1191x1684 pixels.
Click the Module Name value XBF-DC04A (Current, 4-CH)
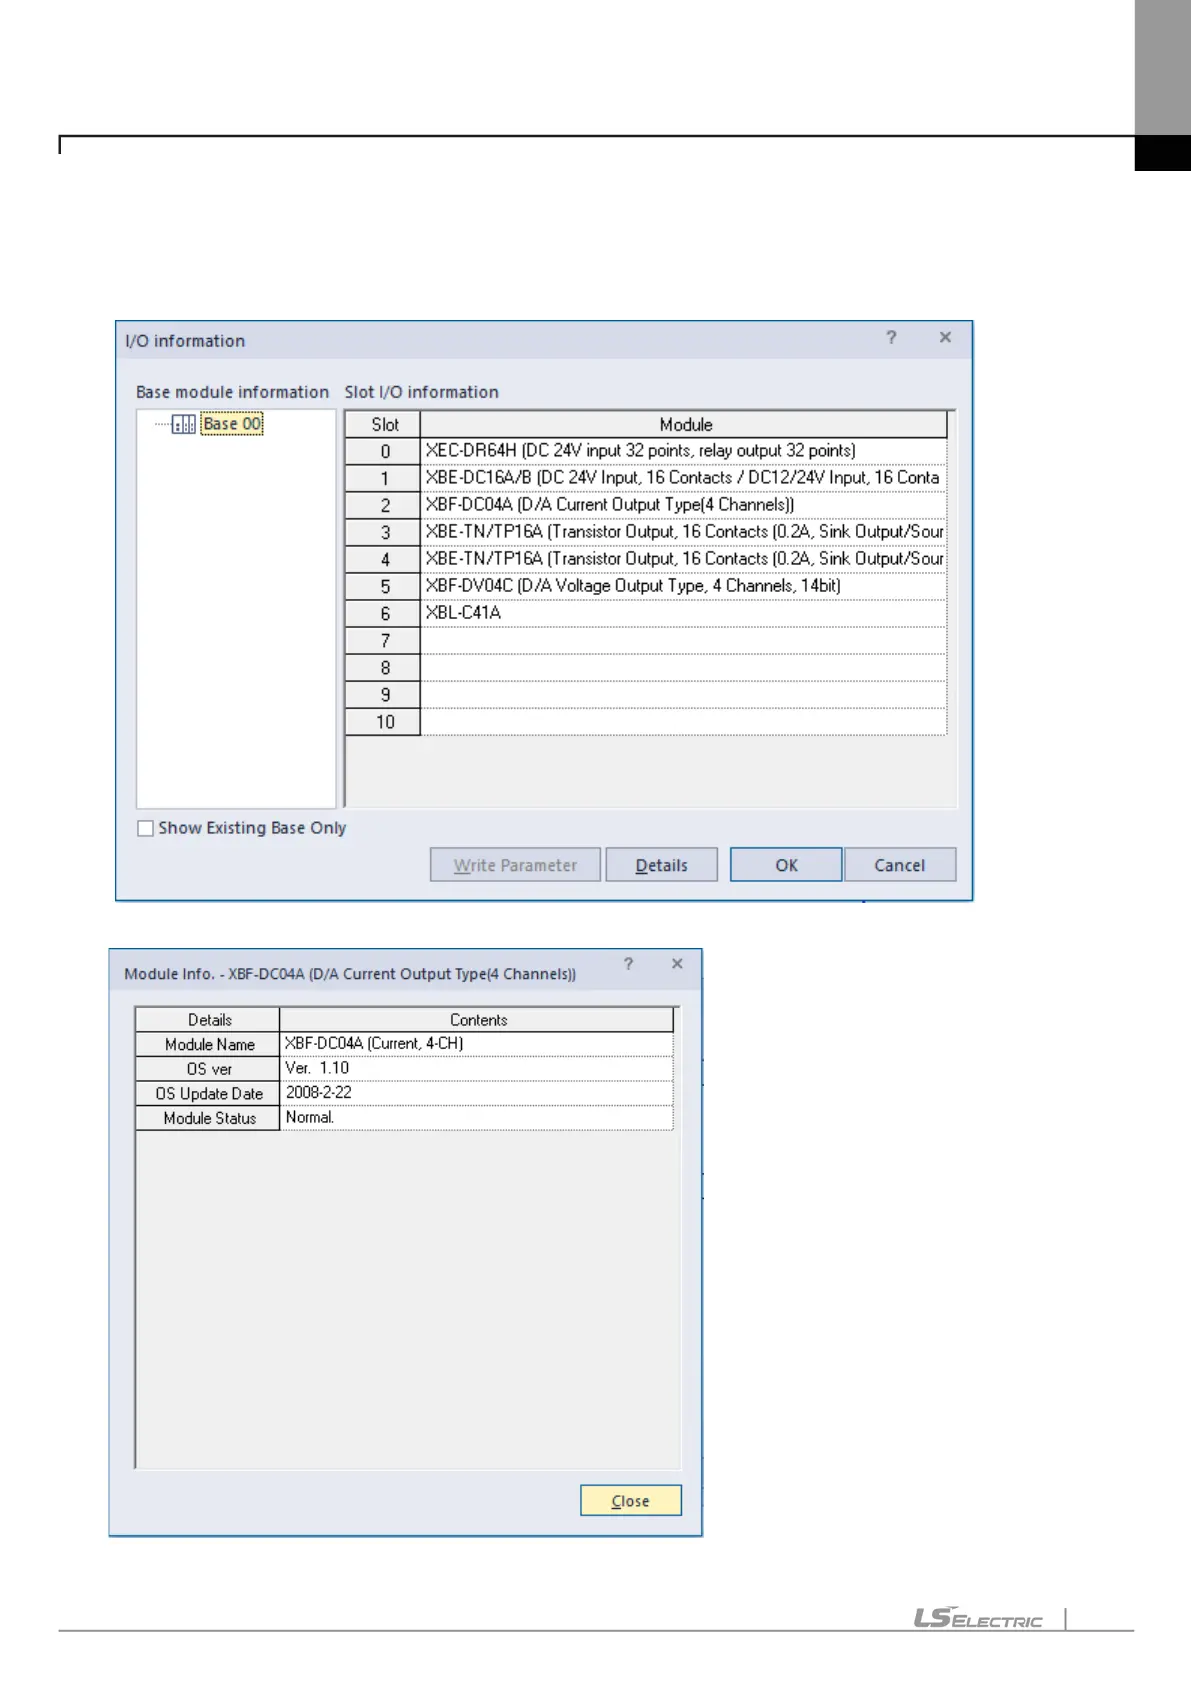pos(476,1044)
